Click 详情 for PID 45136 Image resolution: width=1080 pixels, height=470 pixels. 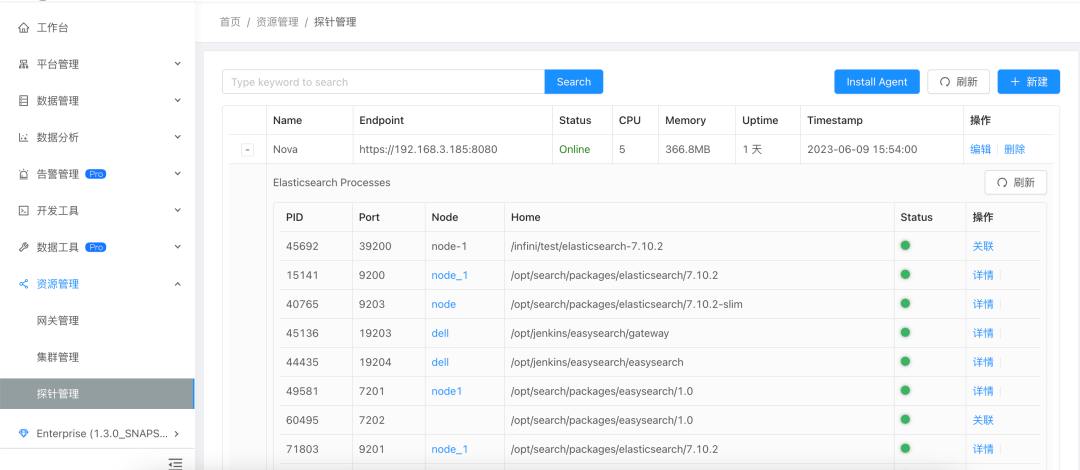[983, 333]
